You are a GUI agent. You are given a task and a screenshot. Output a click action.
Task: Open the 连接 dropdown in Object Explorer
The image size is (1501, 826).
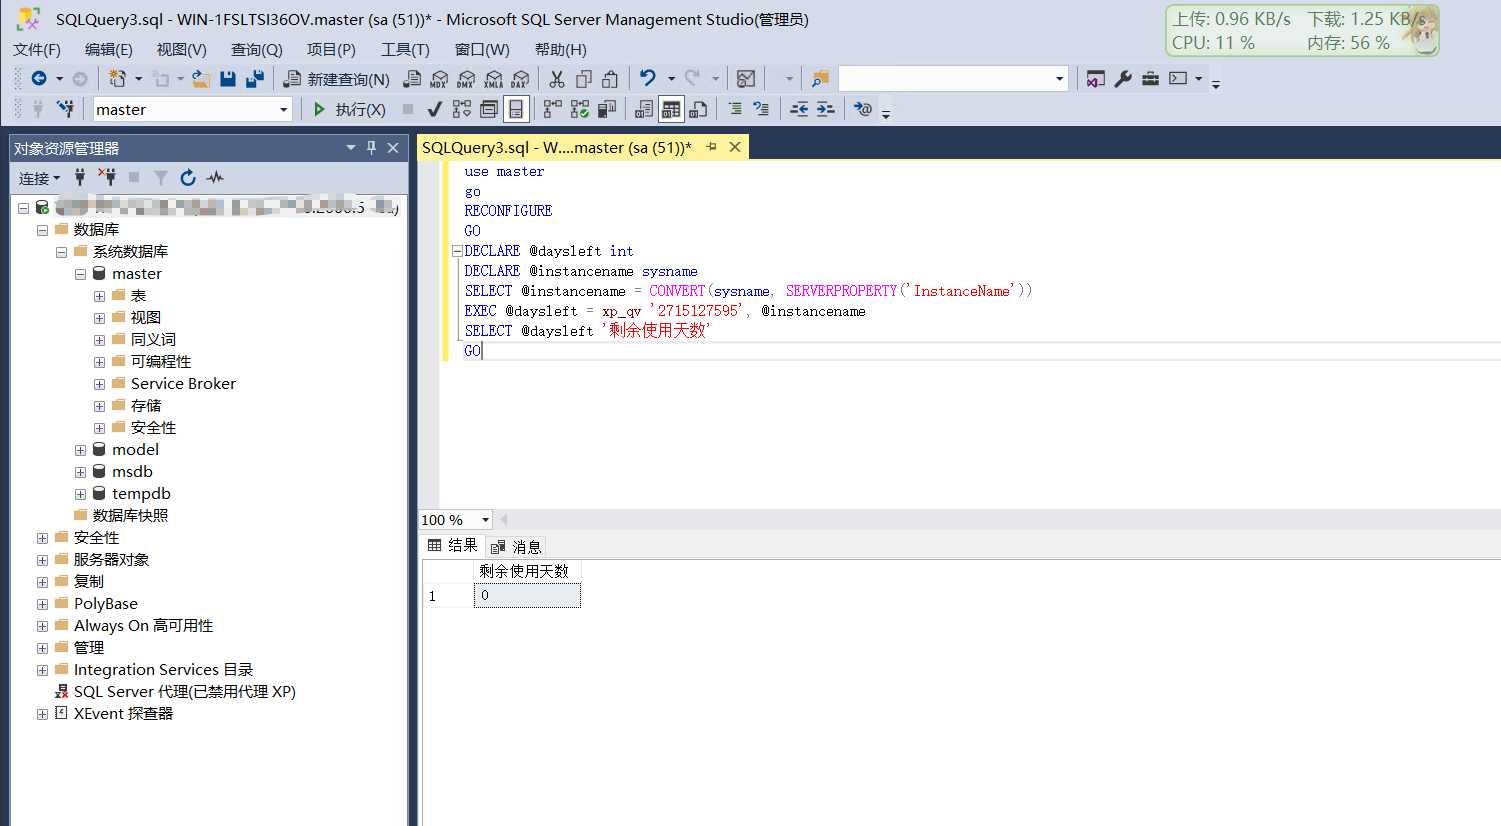click(39, 178)
